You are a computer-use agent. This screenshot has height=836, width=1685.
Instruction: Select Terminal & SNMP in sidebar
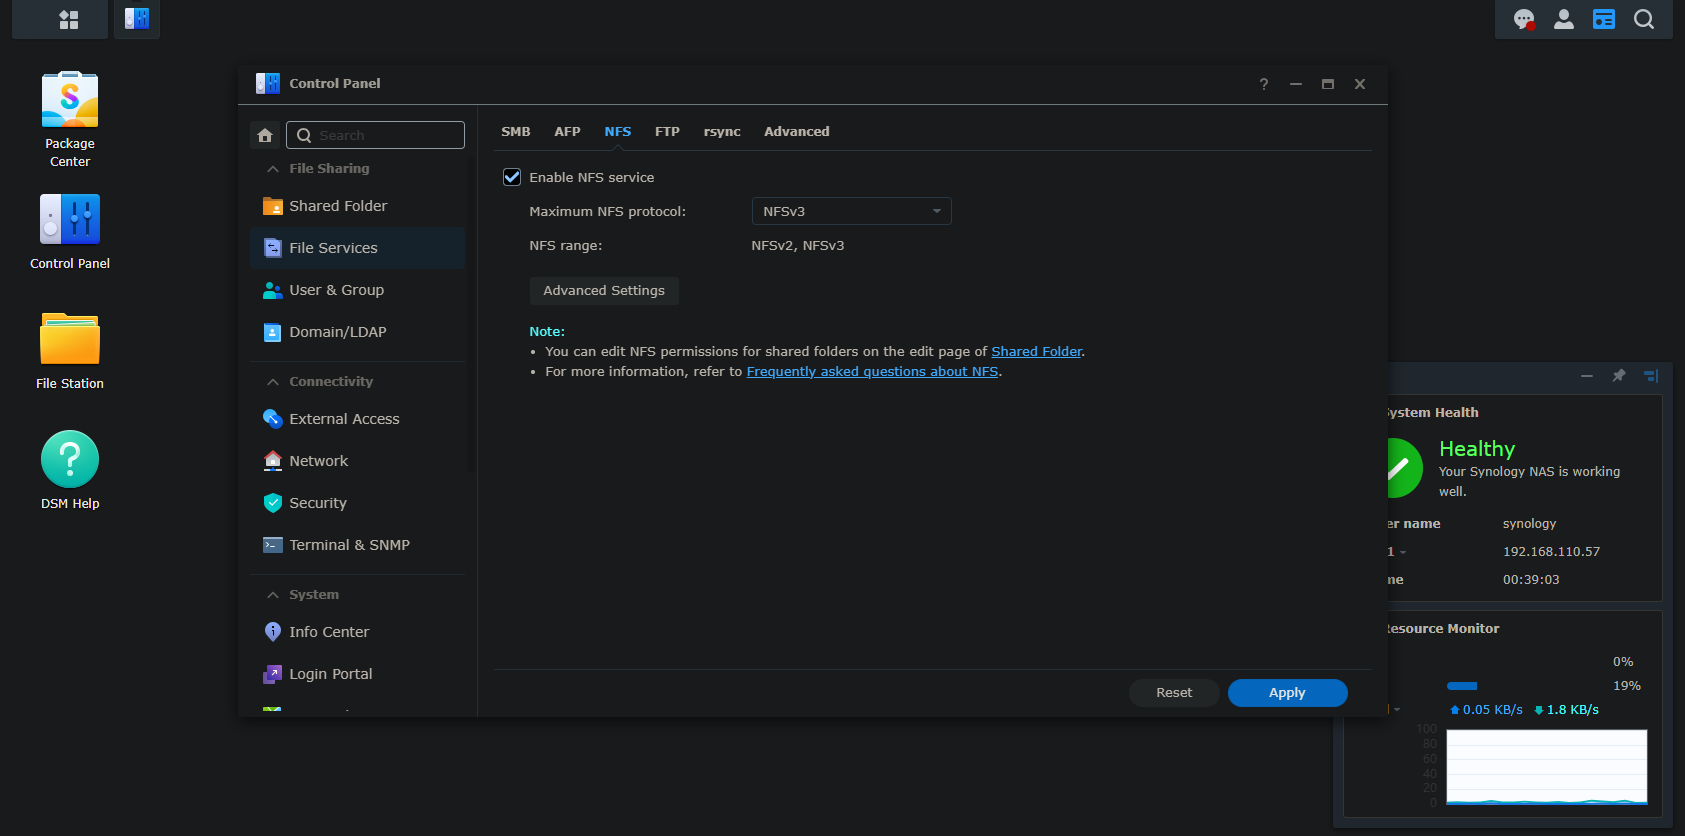click(x=349, y=545)
